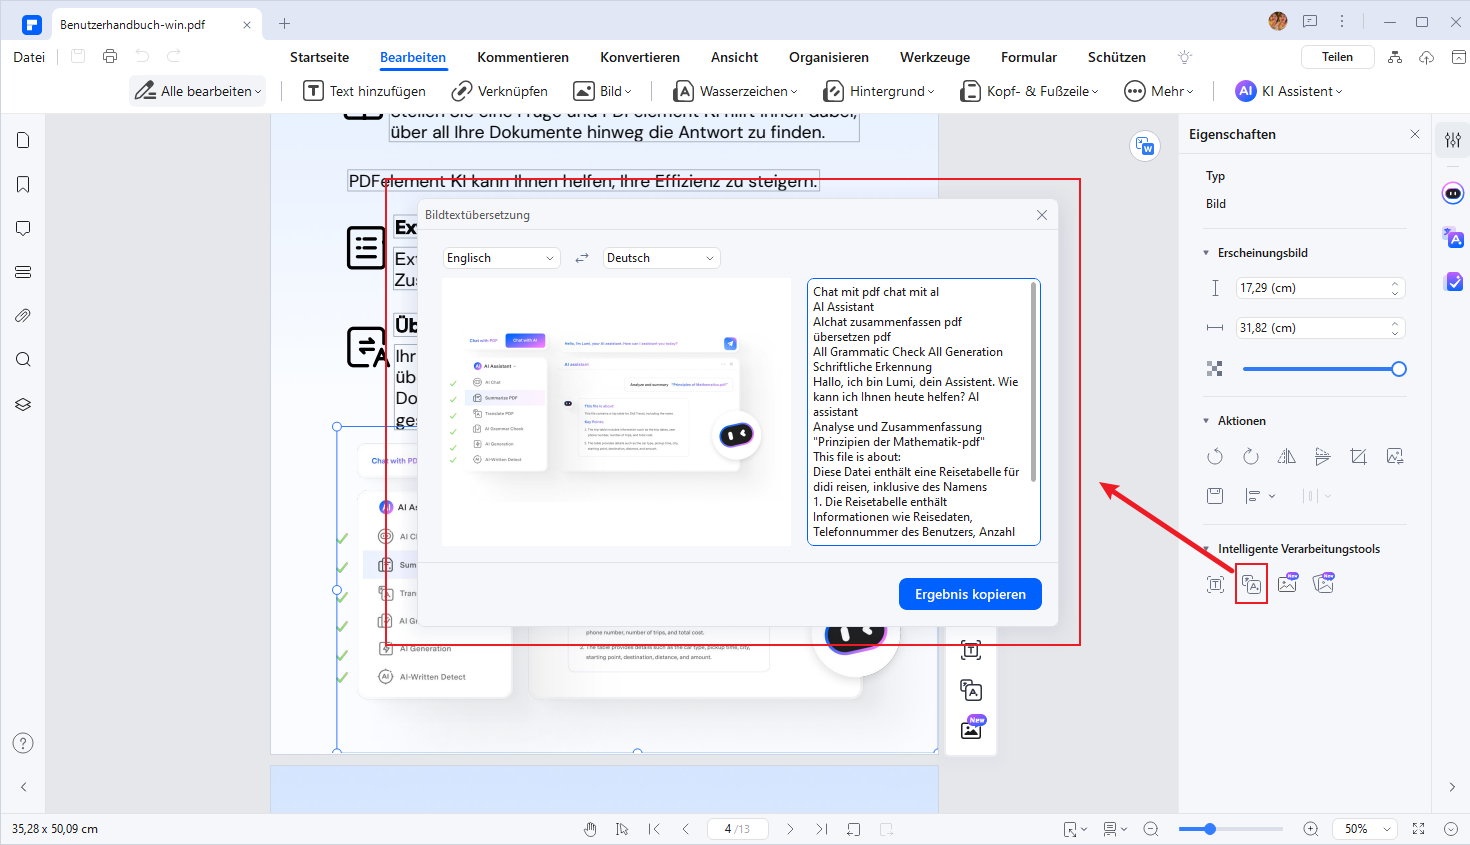This screenshot has width=1470, height=845.
Task: Switch to the Organisieren tab
Action: [x=829, y=57]
